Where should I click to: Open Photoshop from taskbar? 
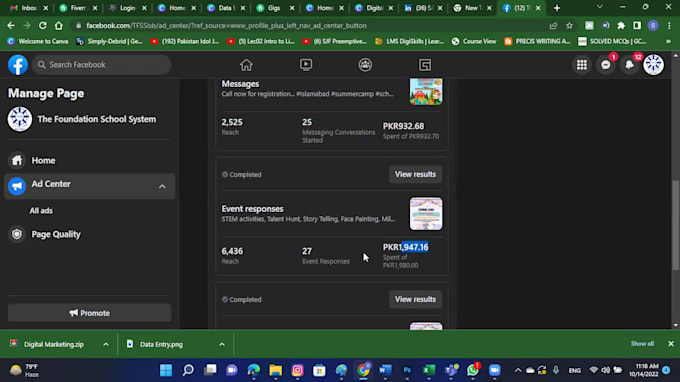(x=407, y=370)
